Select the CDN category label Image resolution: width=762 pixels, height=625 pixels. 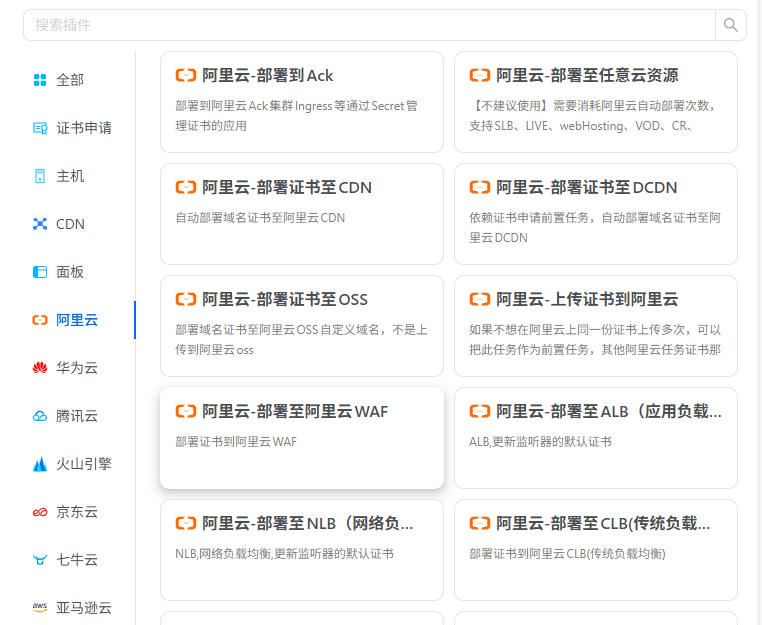coord(70,224)
